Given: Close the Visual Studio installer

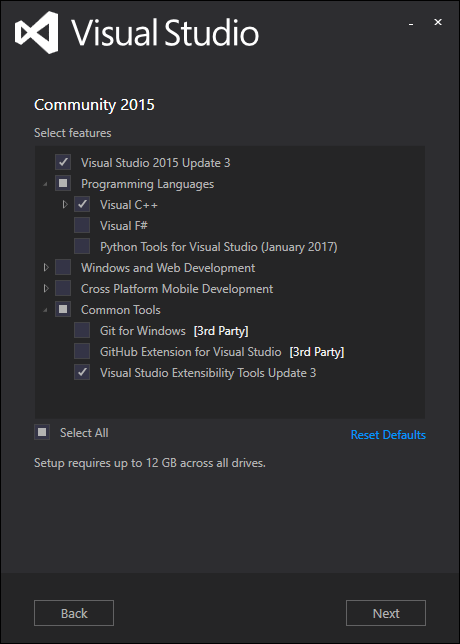Looking at the screenshot, I should coord(438,22).
